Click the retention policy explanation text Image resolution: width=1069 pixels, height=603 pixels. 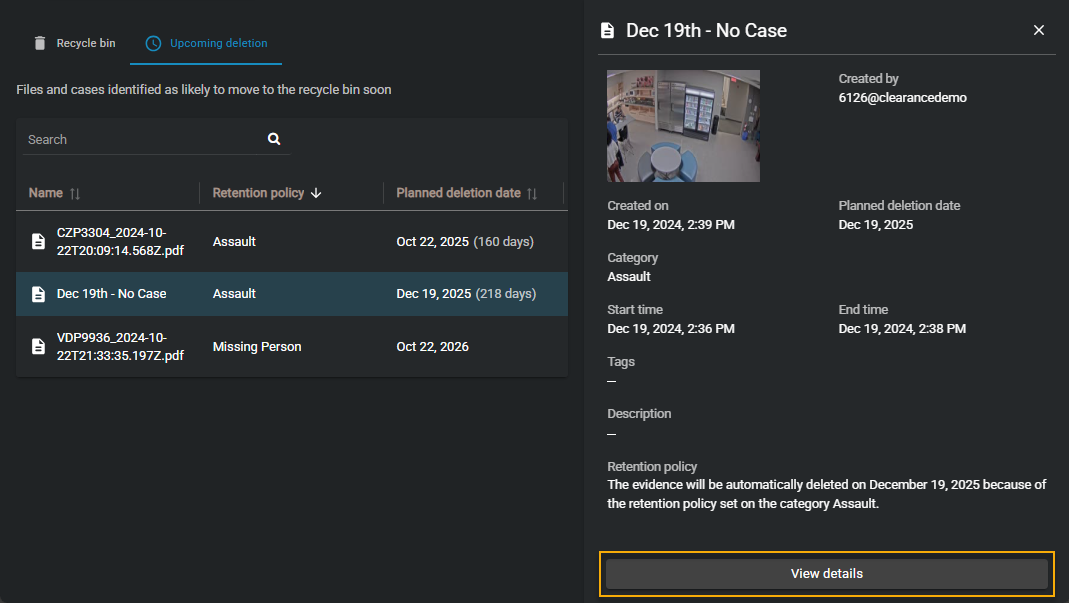[x=826, y=494]
